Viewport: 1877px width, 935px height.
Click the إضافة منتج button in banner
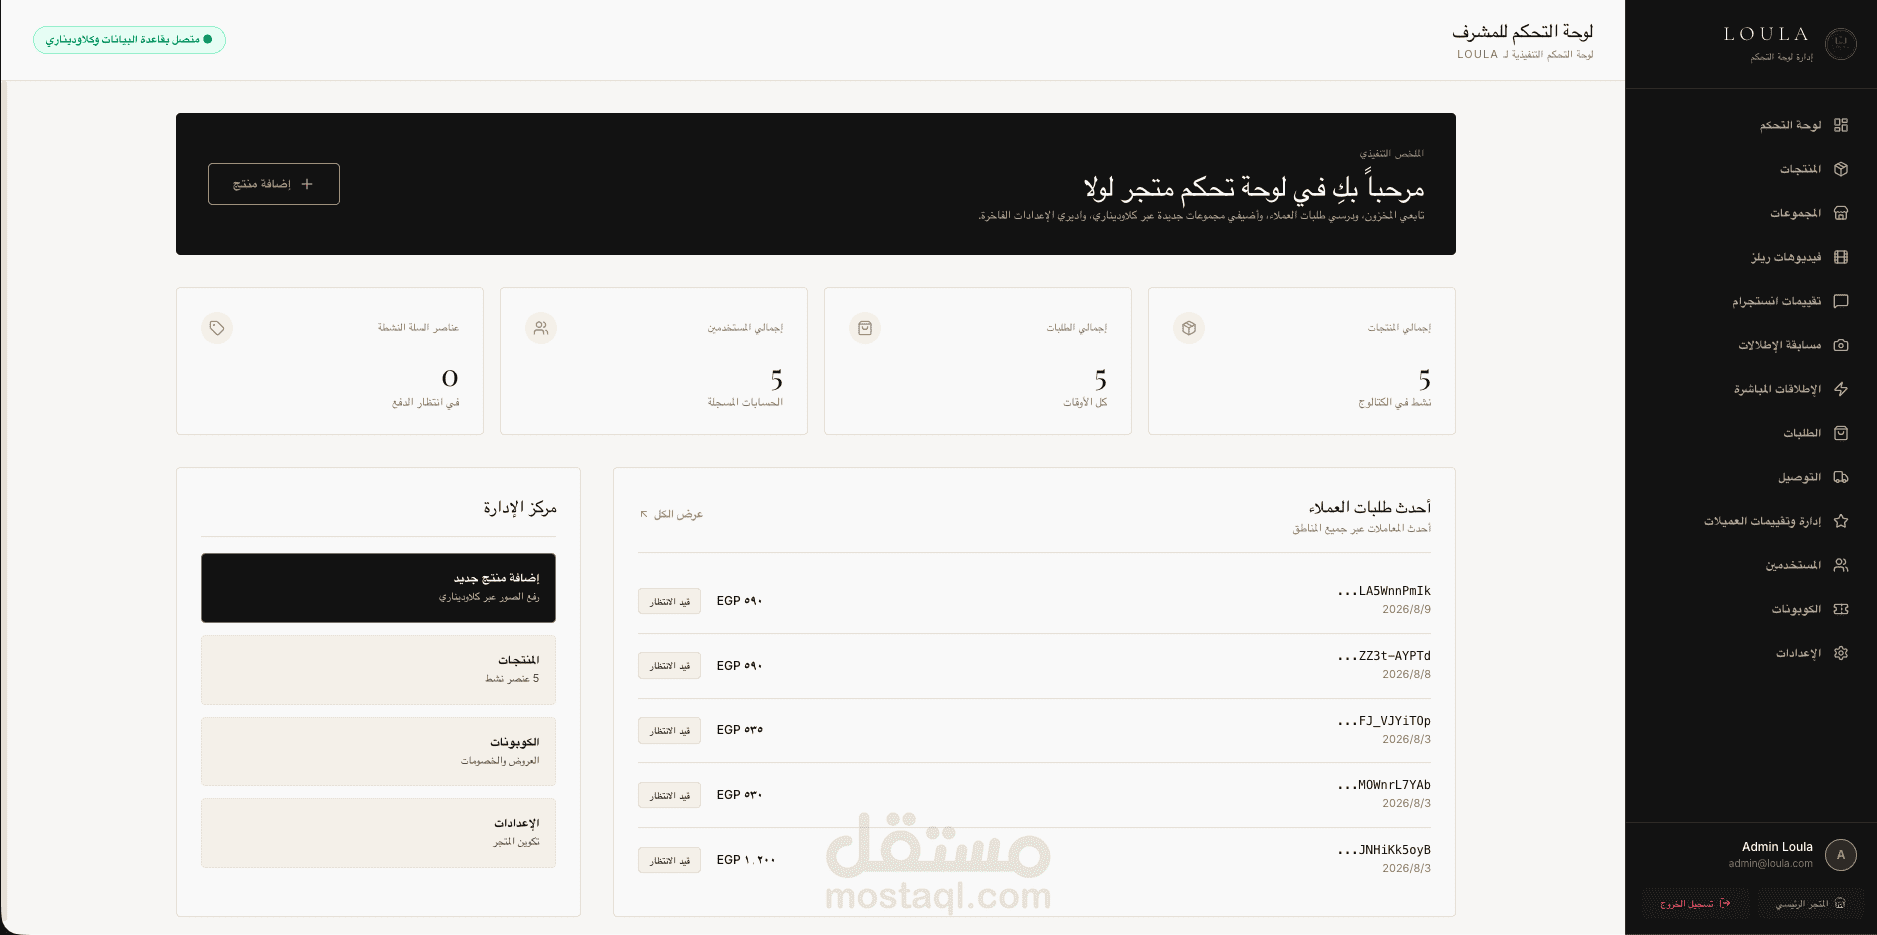point(274,184)
